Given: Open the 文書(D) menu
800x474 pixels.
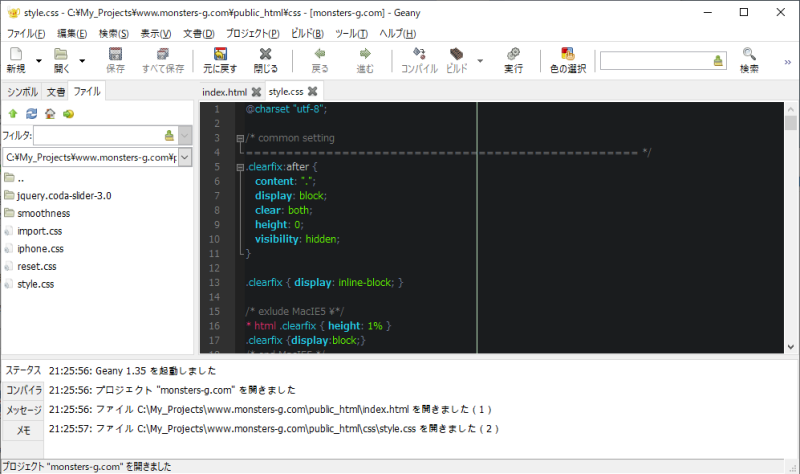Looking at the screenshot, I should click(x=198, y=34).
